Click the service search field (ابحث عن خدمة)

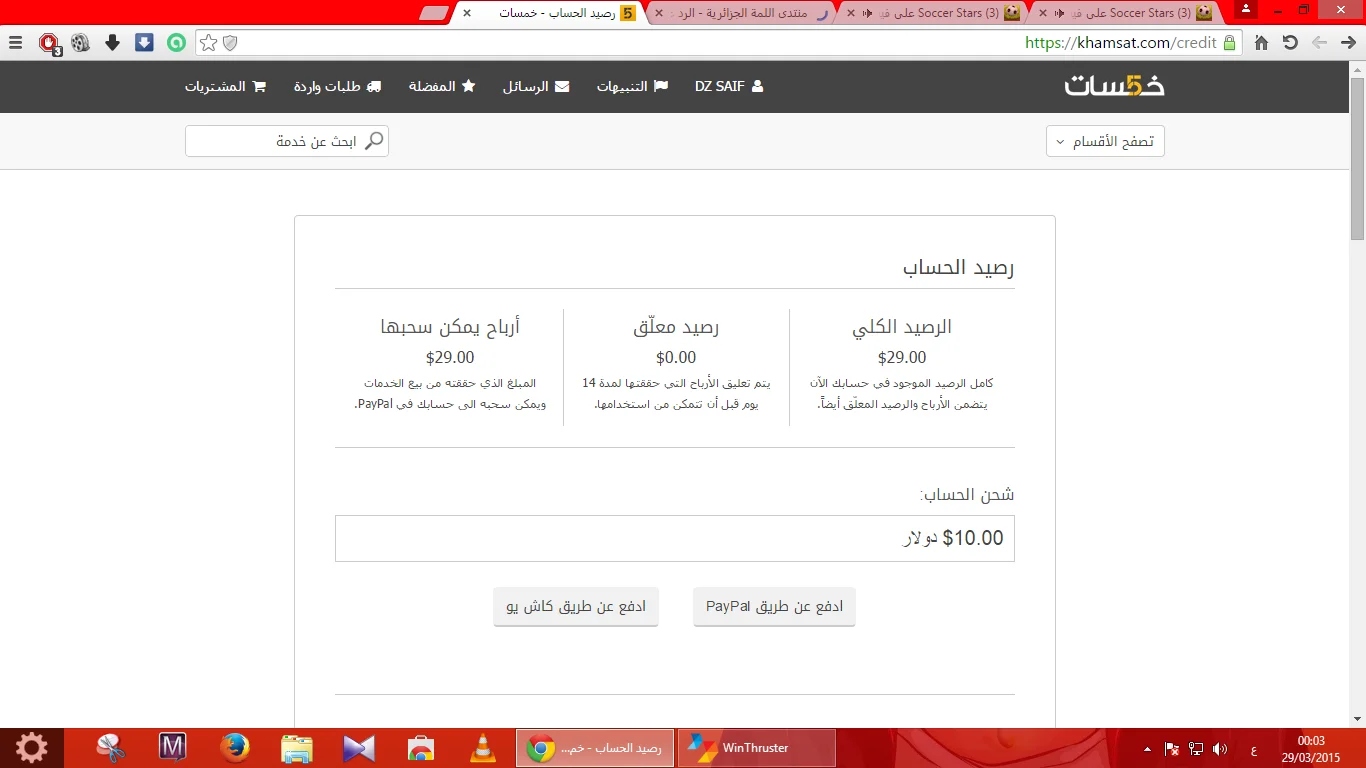coord(287,141)
